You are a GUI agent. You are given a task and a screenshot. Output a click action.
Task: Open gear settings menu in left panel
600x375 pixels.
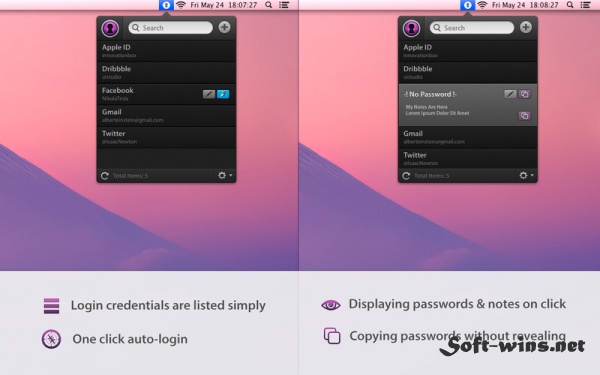click(225, 175)
